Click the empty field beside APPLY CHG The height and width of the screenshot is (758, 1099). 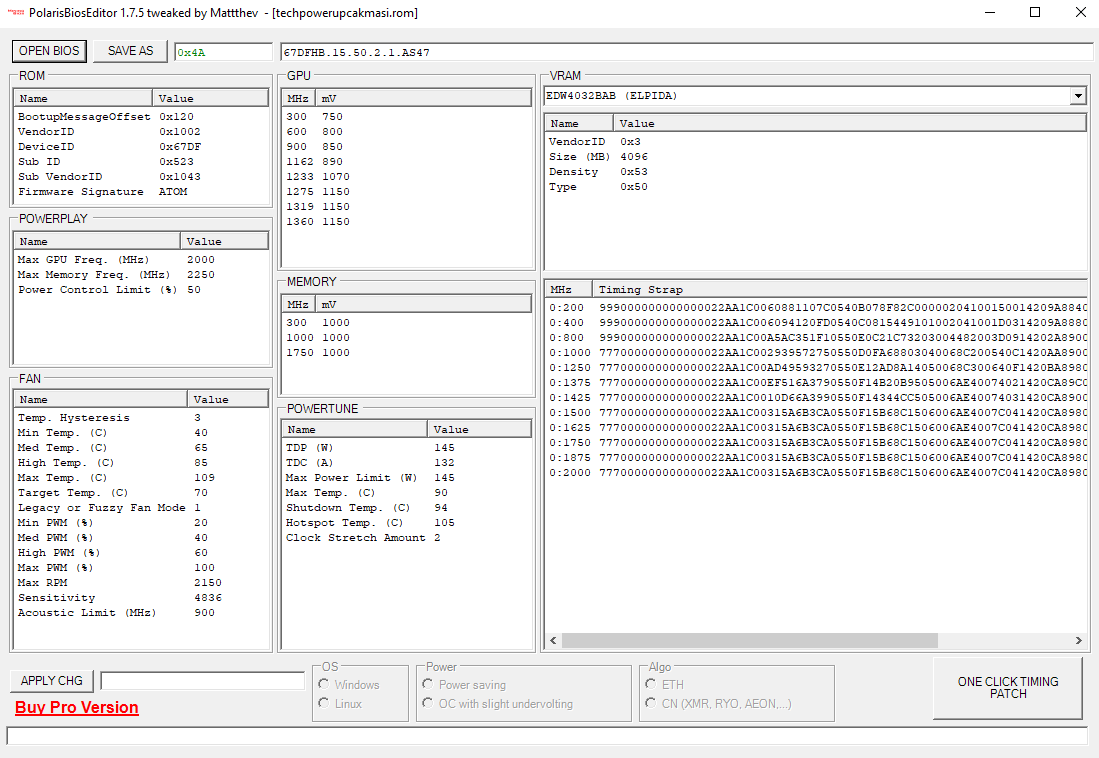pos(203,681)
